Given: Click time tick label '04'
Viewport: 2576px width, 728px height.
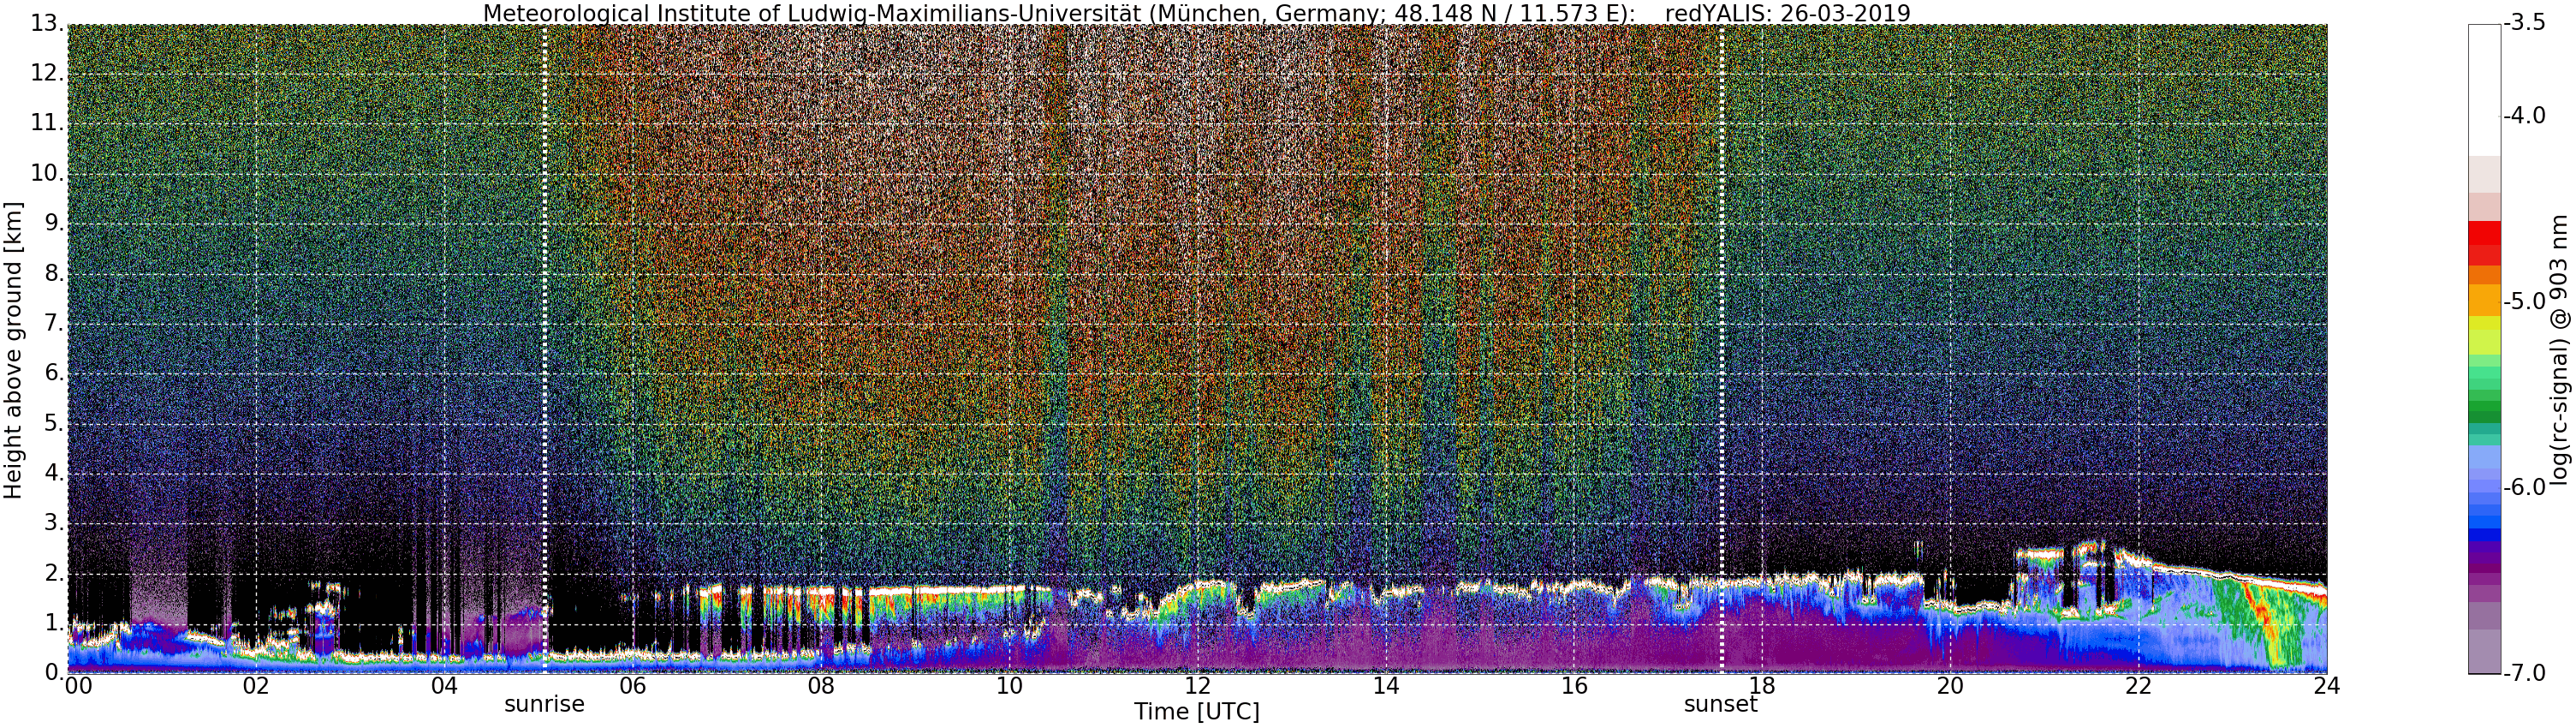Looking at the screenshot, I should tap(444, 686).
